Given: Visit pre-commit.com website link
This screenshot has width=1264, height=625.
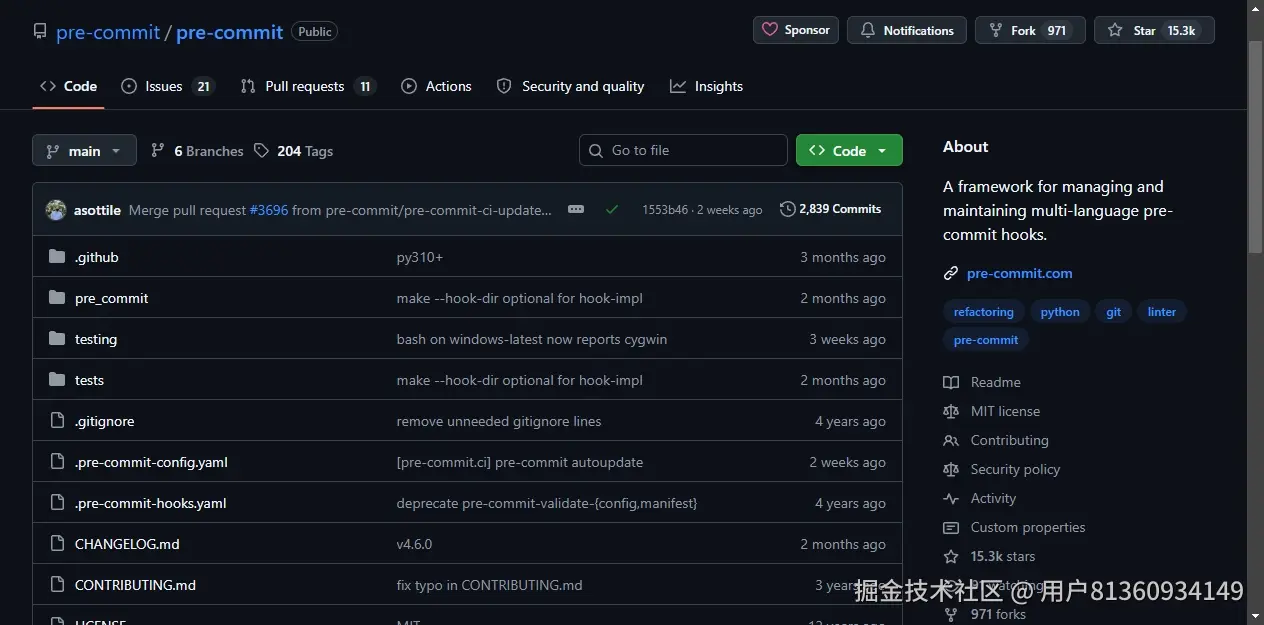Looking at the screenshot, I should click(1020, 273).
